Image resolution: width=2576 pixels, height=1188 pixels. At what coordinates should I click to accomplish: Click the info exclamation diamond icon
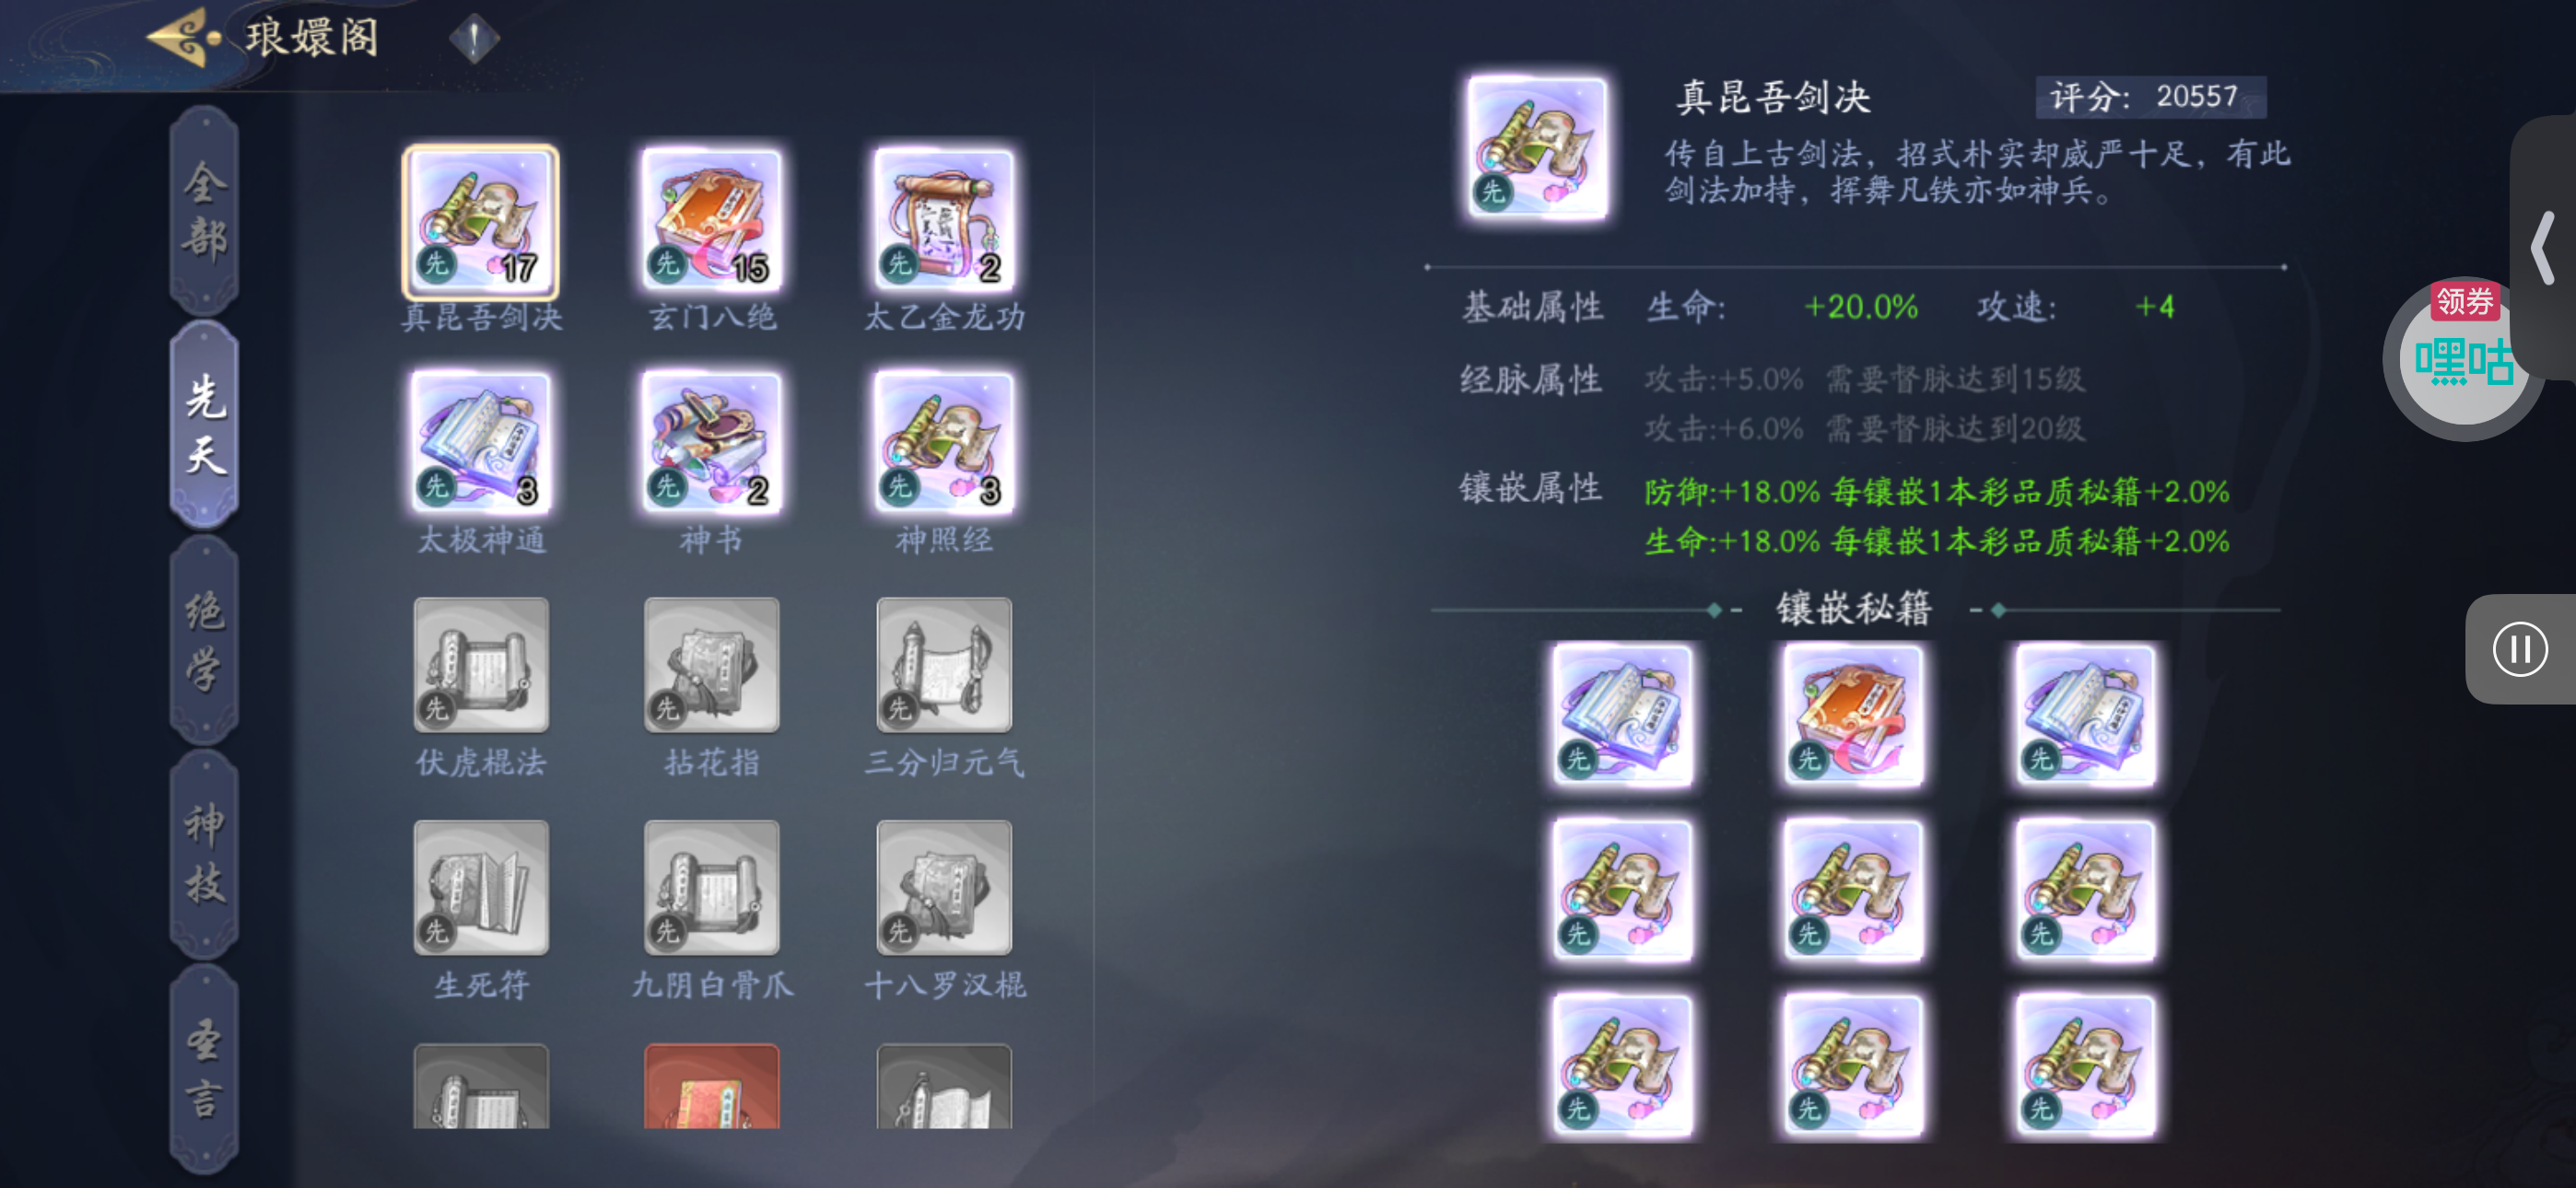click(474, 39)
